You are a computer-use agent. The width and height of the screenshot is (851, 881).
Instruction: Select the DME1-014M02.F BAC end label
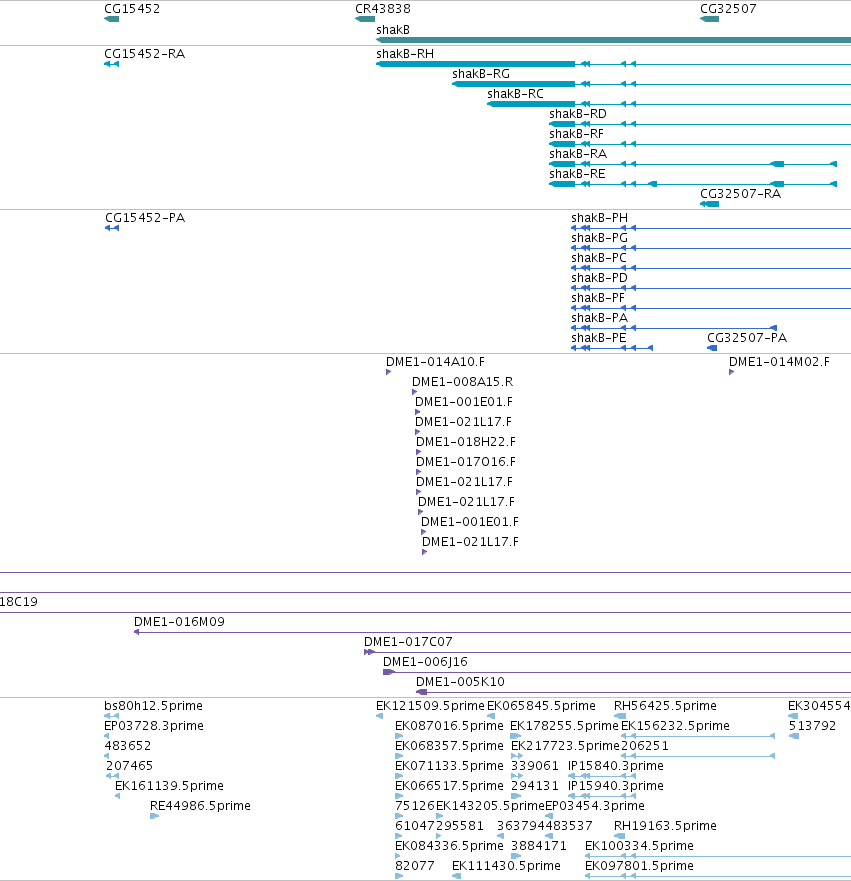(x=779, y=362)
